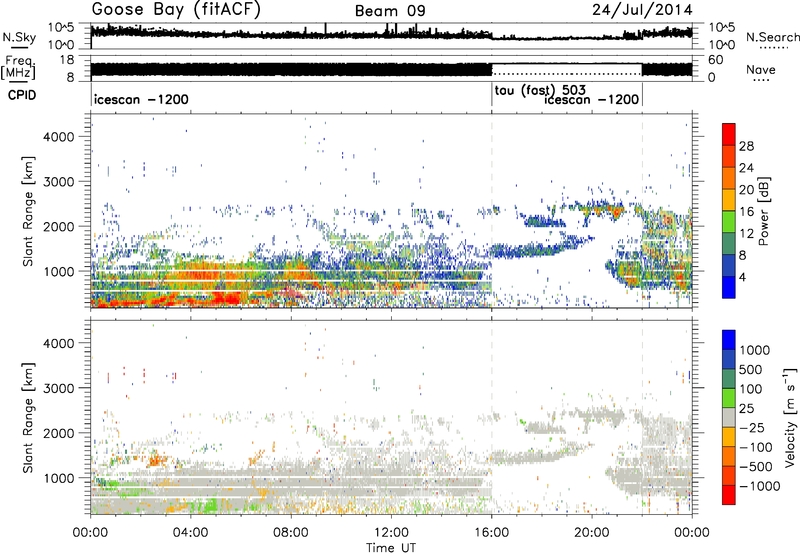Click the 'tau (fast) 503' CPID label
Image resolution: width=800 pixels, height=554 pixels.
click(x=540, y=91)
